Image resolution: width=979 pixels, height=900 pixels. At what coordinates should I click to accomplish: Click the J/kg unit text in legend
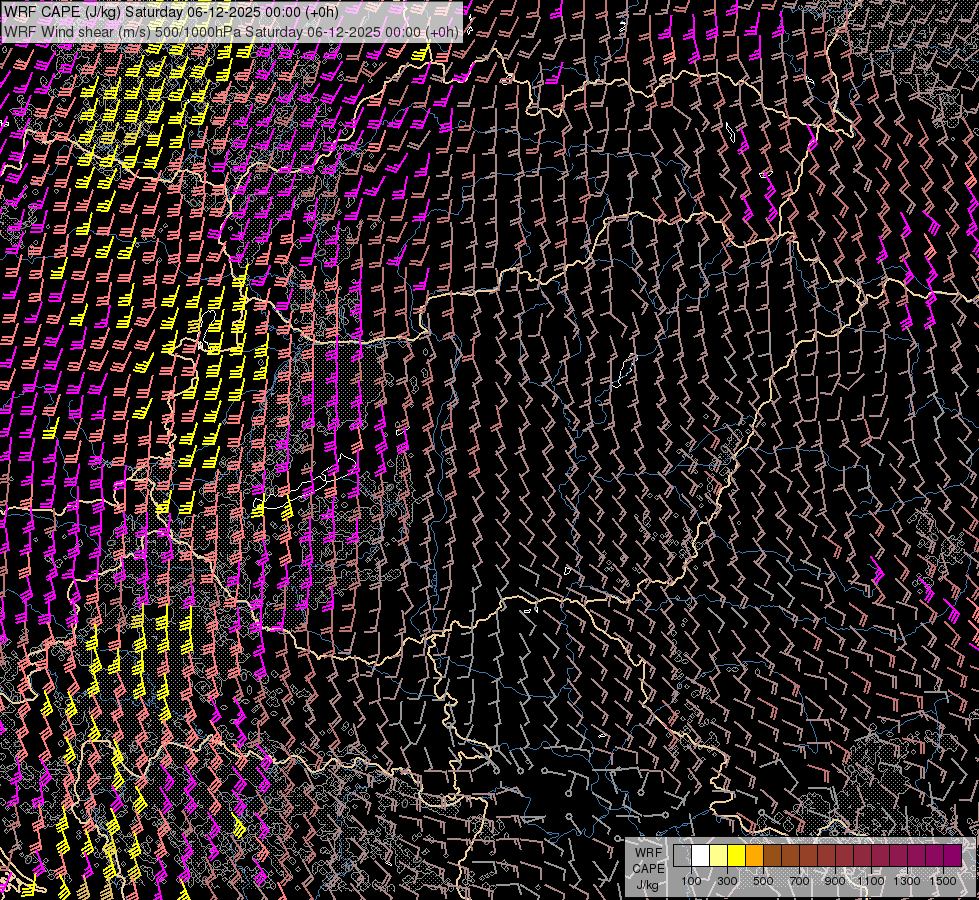point(648,884)
